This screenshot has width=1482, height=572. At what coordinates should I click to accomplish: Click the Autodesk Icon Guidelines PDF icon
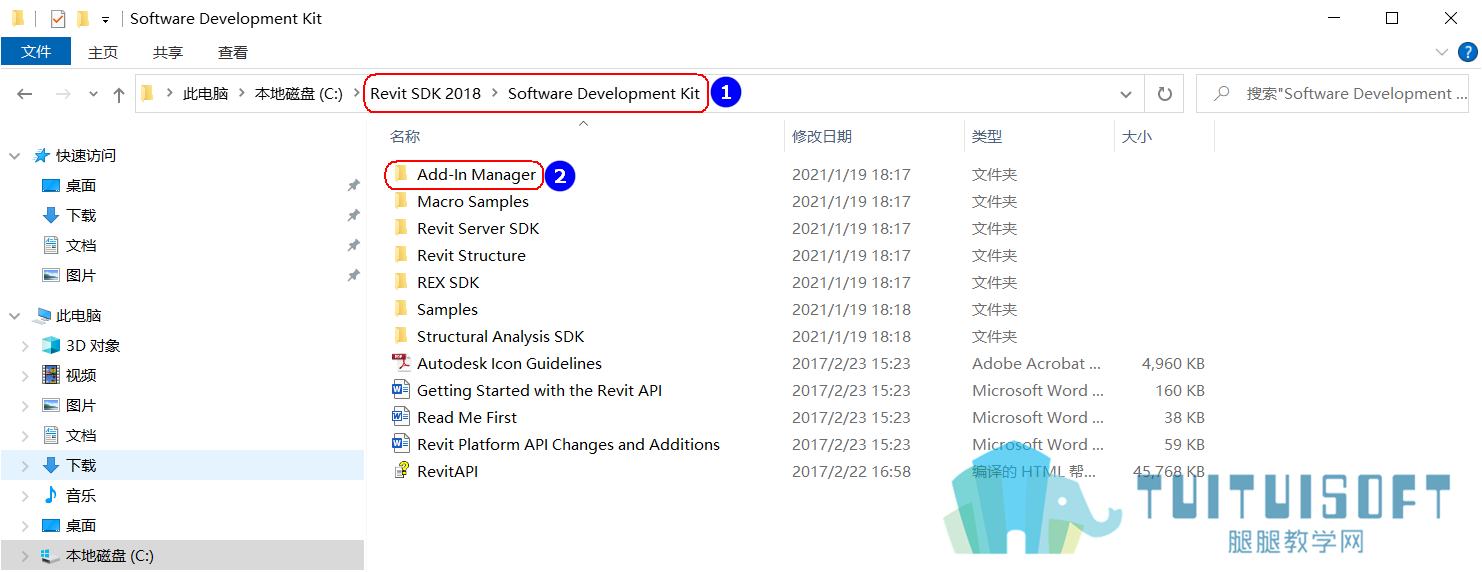pos(401,363)
